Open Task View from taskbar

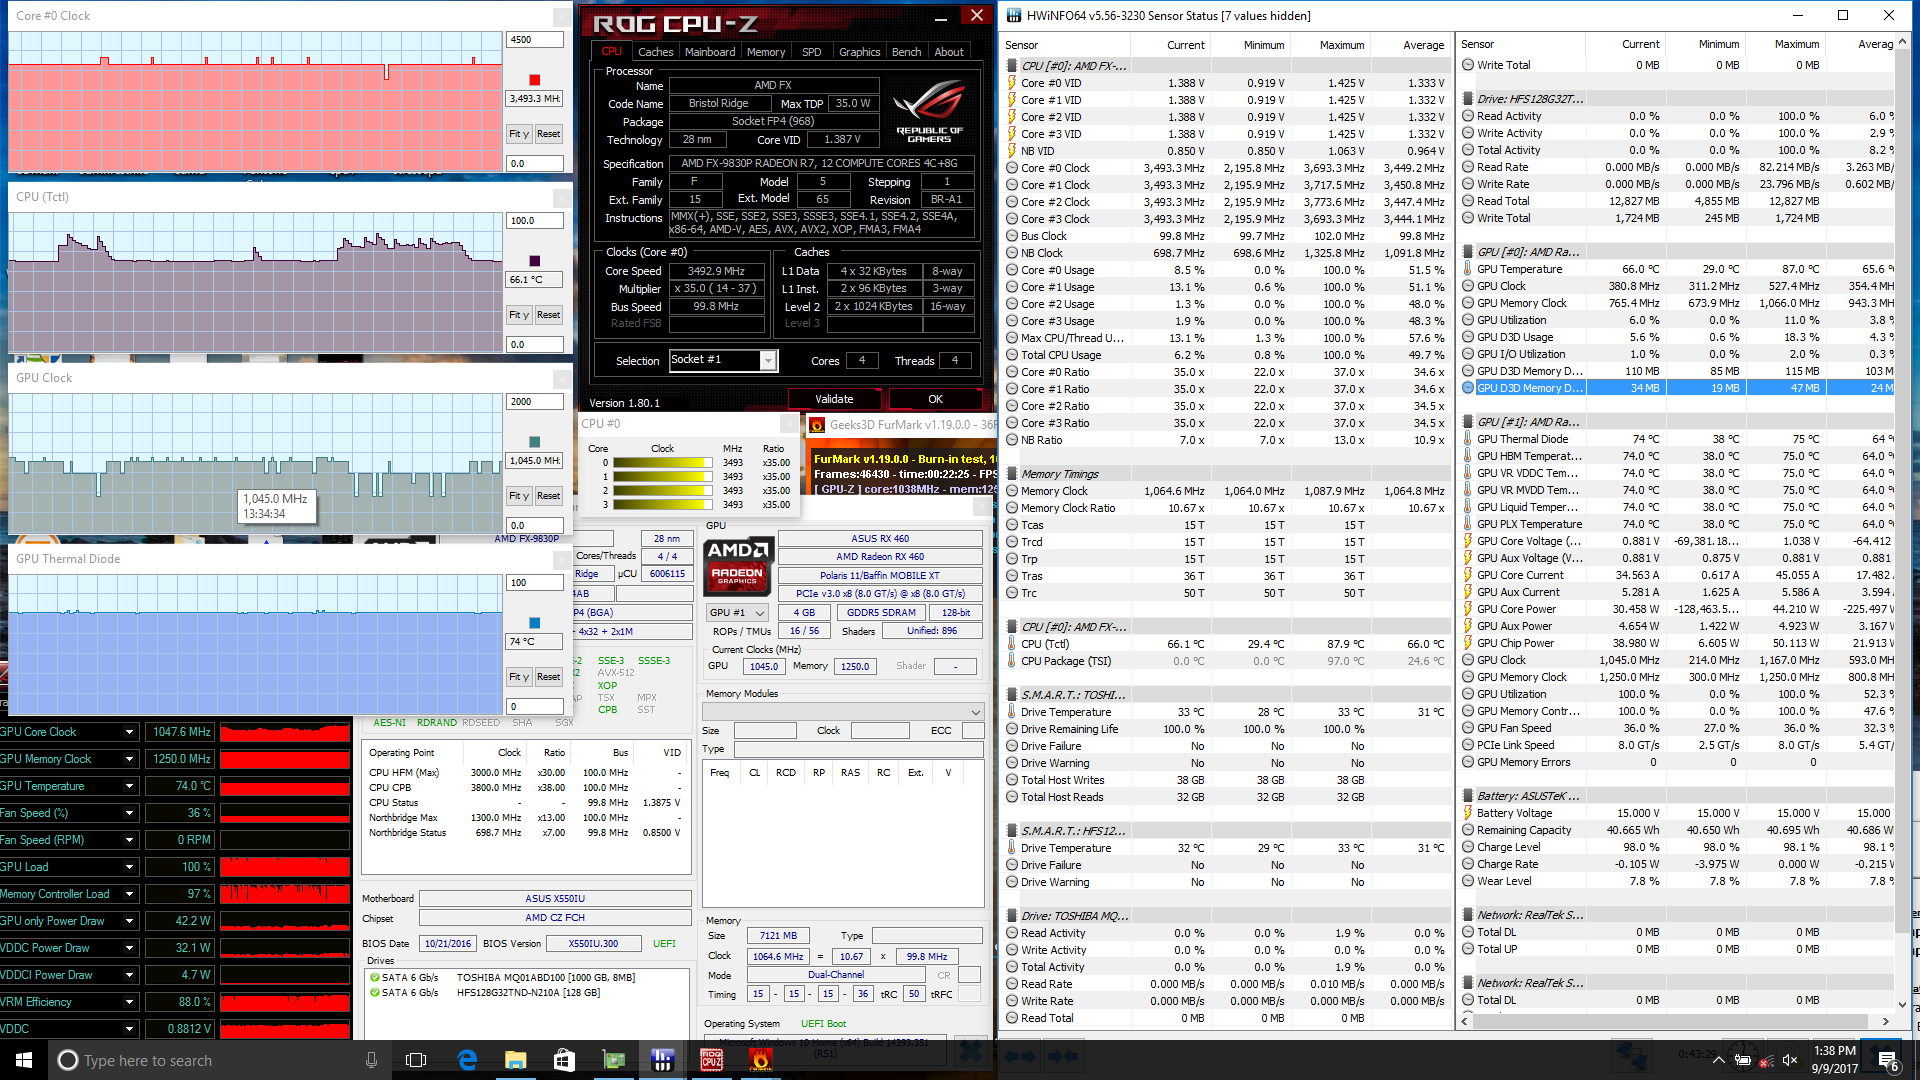coord(416,1060)
